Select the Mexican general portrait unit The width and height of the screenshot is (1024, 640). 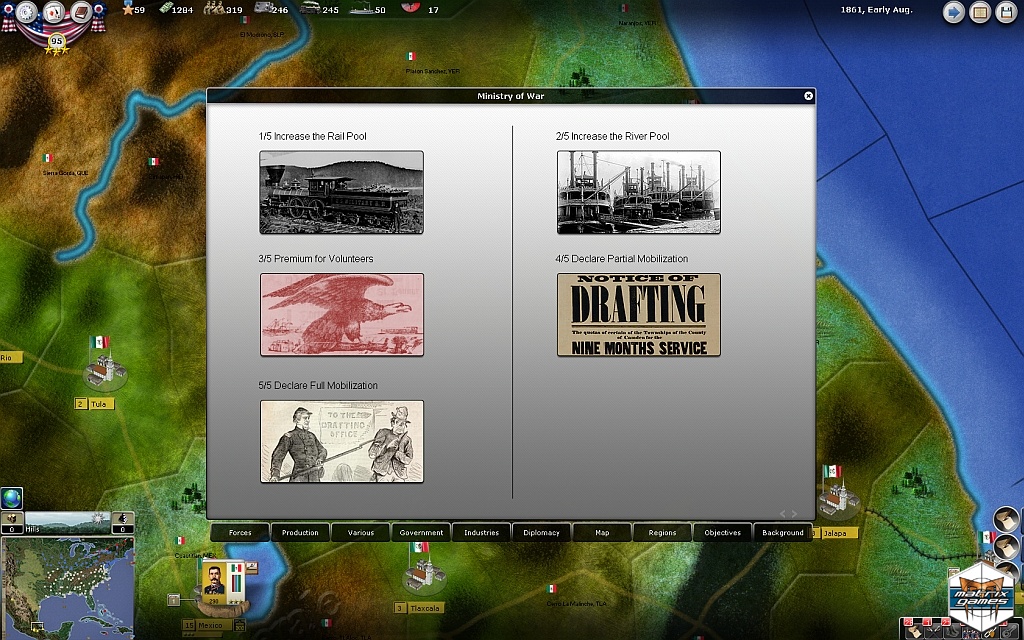tap(214, 580)
